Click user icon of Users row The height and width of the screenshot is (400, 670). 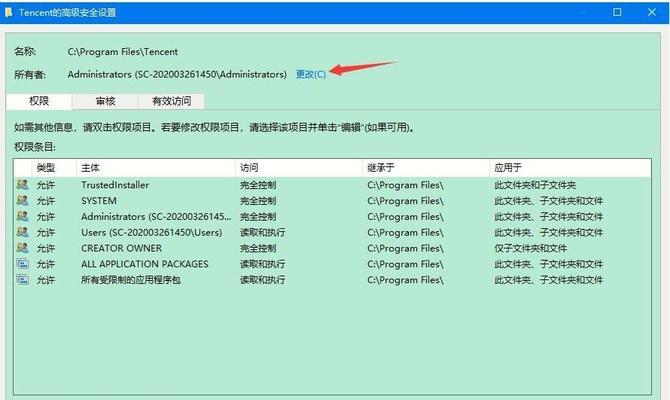click(x=23, y=232)
